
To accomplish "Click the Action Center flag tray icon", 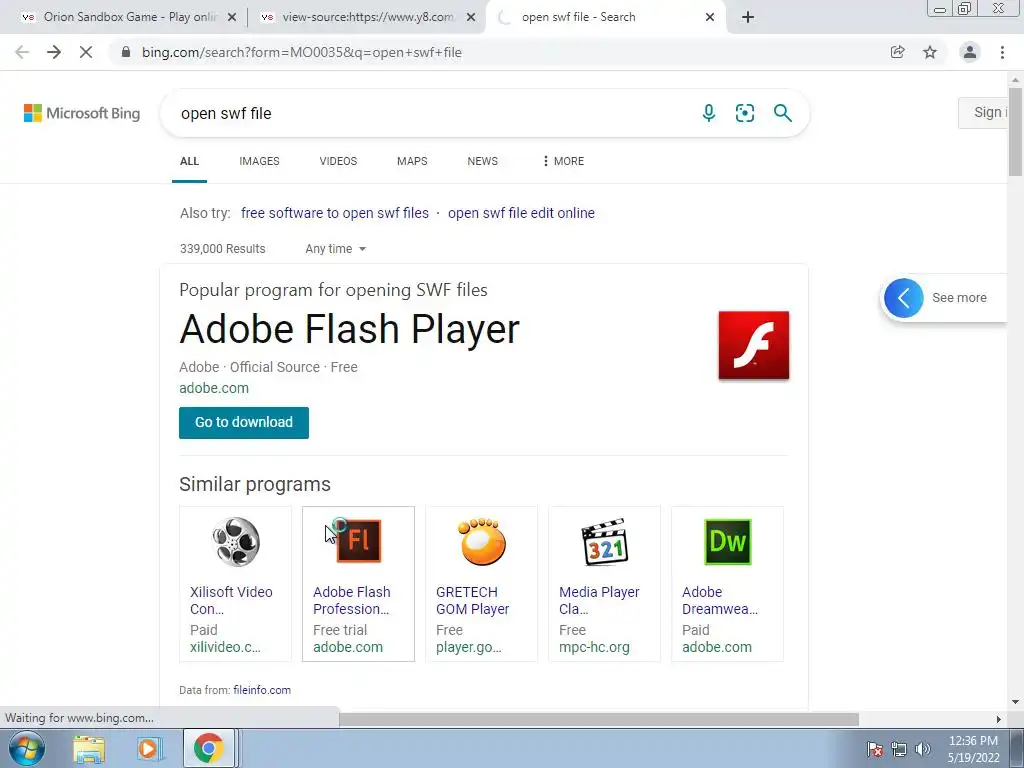I will coord(875,749).
